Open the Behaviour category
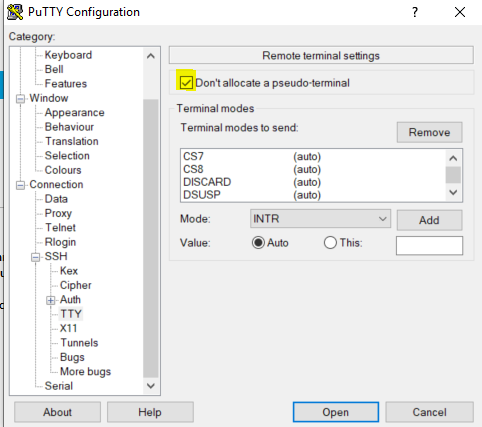This screenshot has height=427, width=482. pos(69,127)
